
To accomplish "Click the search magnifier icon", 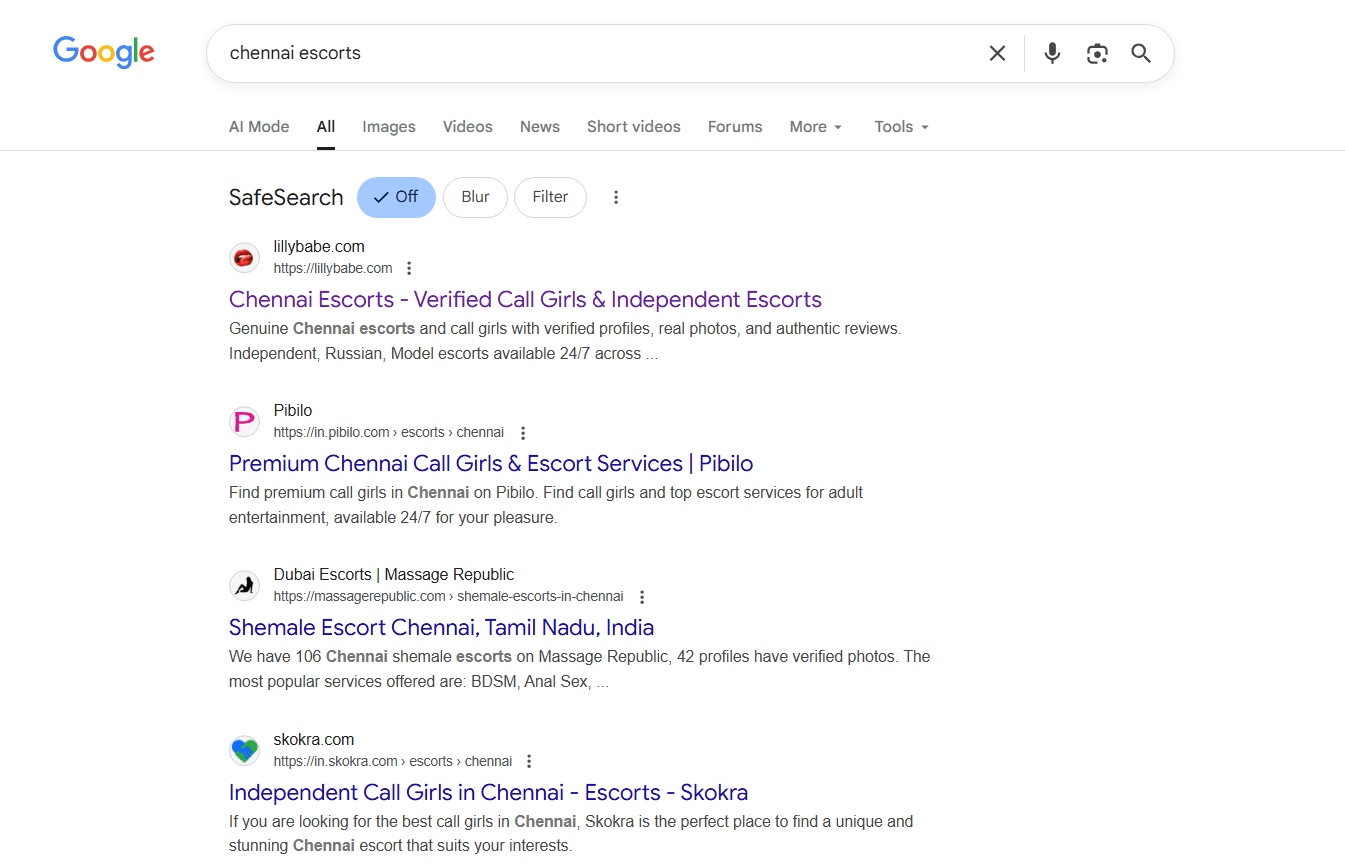I will (x=1141, y=53).
